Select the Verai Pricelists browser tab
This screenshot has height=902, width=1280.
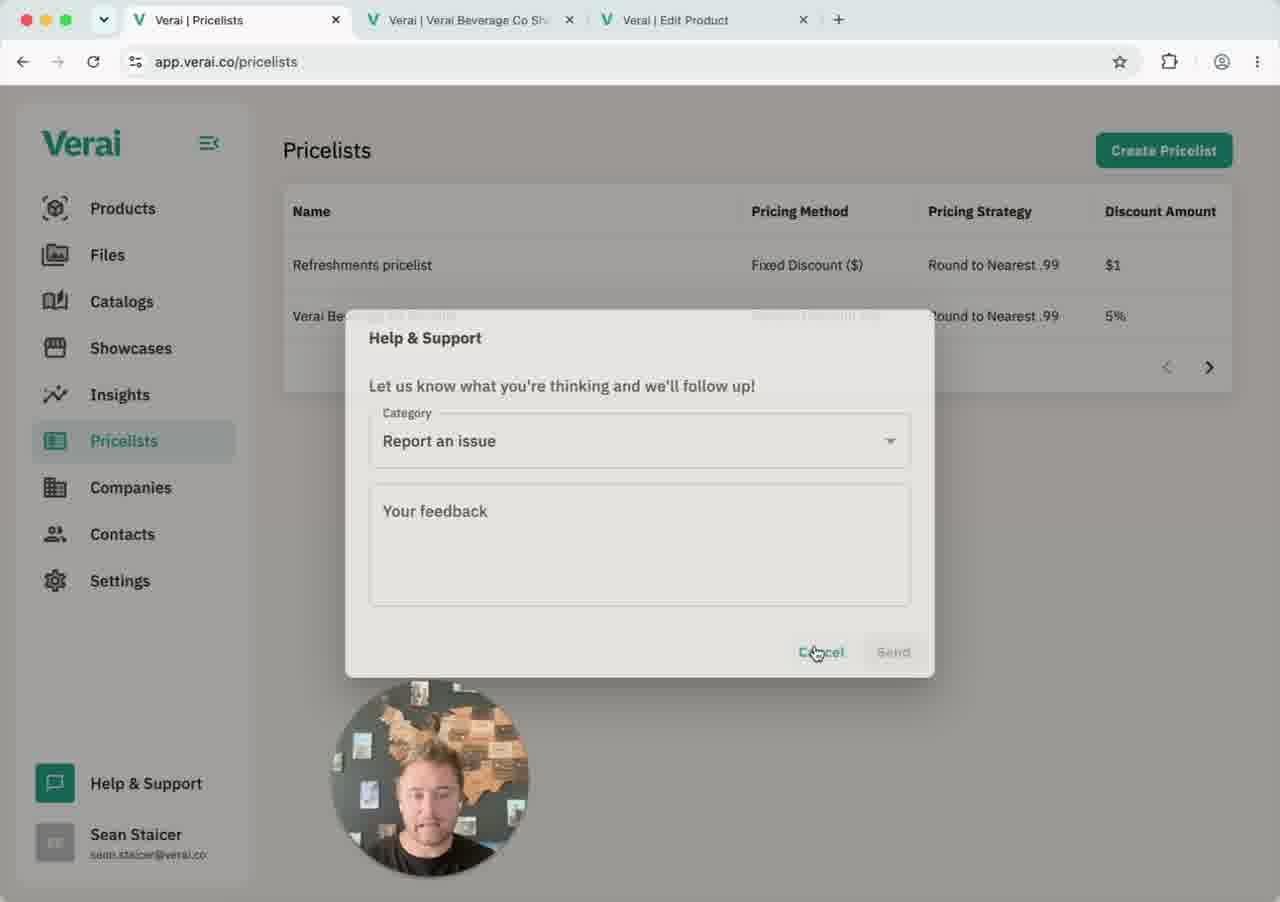pos(236,20)
